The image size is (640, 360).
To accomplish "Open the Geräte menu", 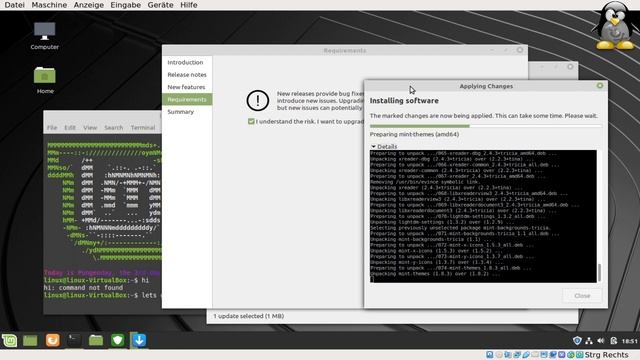I will (x=160, y=5).
